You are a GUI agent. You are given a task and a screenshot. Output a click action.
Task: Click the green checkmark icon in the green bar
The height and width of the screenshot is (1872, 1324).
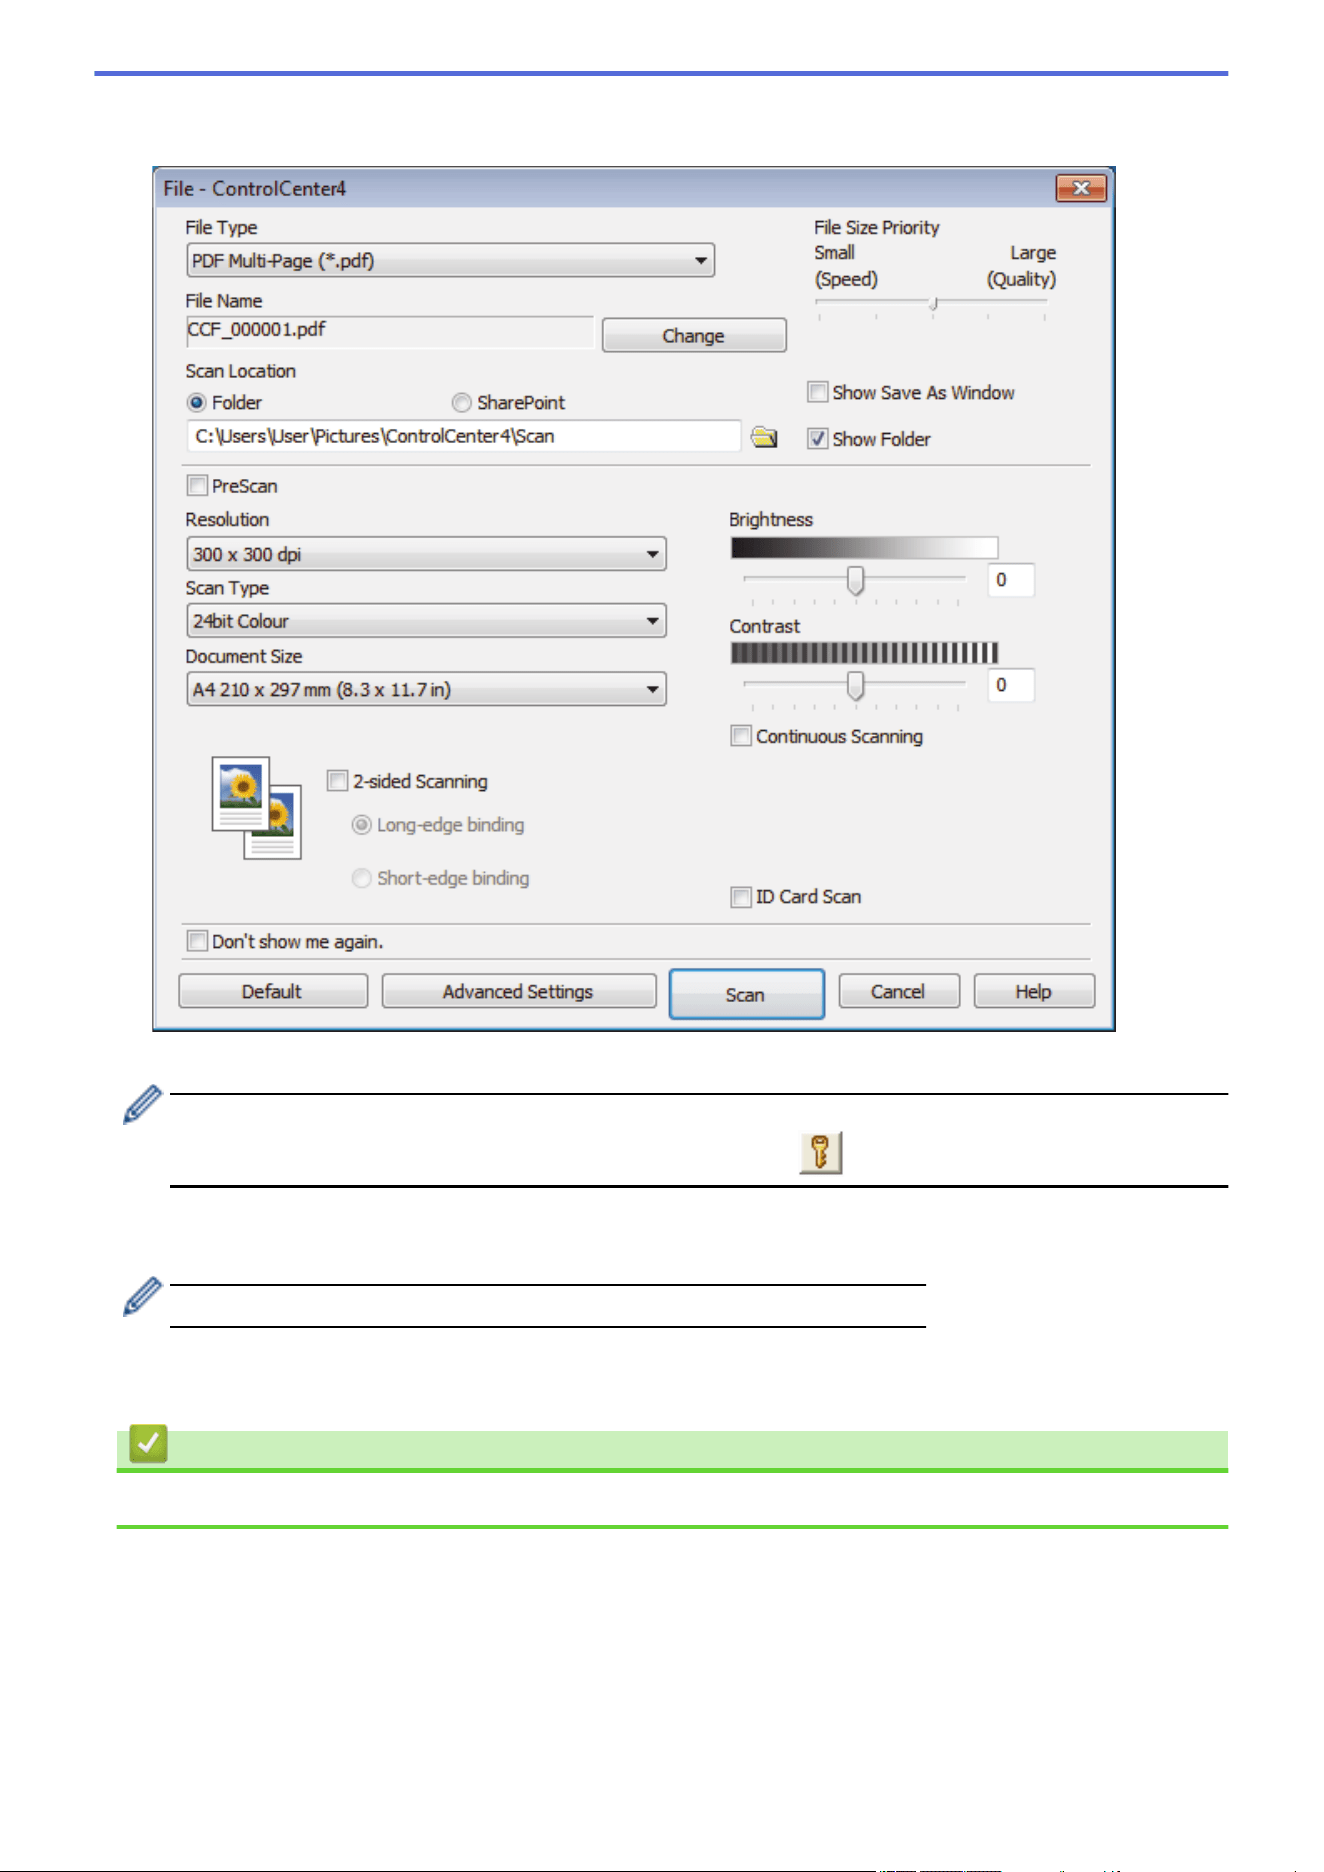tap(148, 1444)
